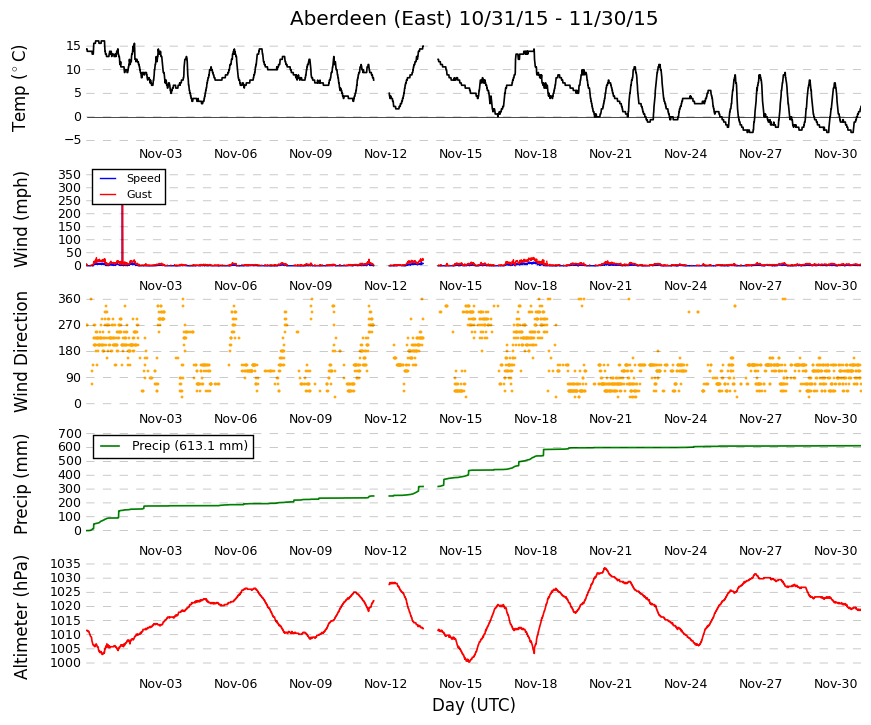Click the 1035 tick on altimeter axis
The width and height of the screenshot is (871, 725).
(66, 564)
